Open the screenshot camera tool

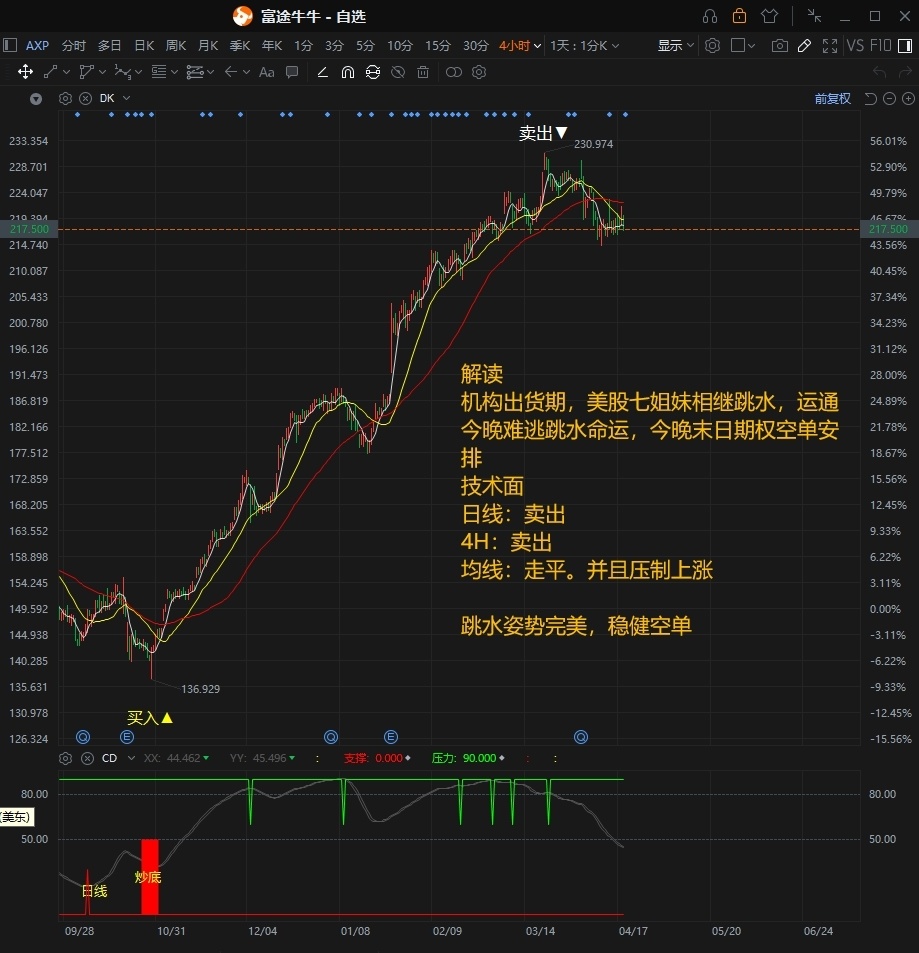click(x=778, y=46)
